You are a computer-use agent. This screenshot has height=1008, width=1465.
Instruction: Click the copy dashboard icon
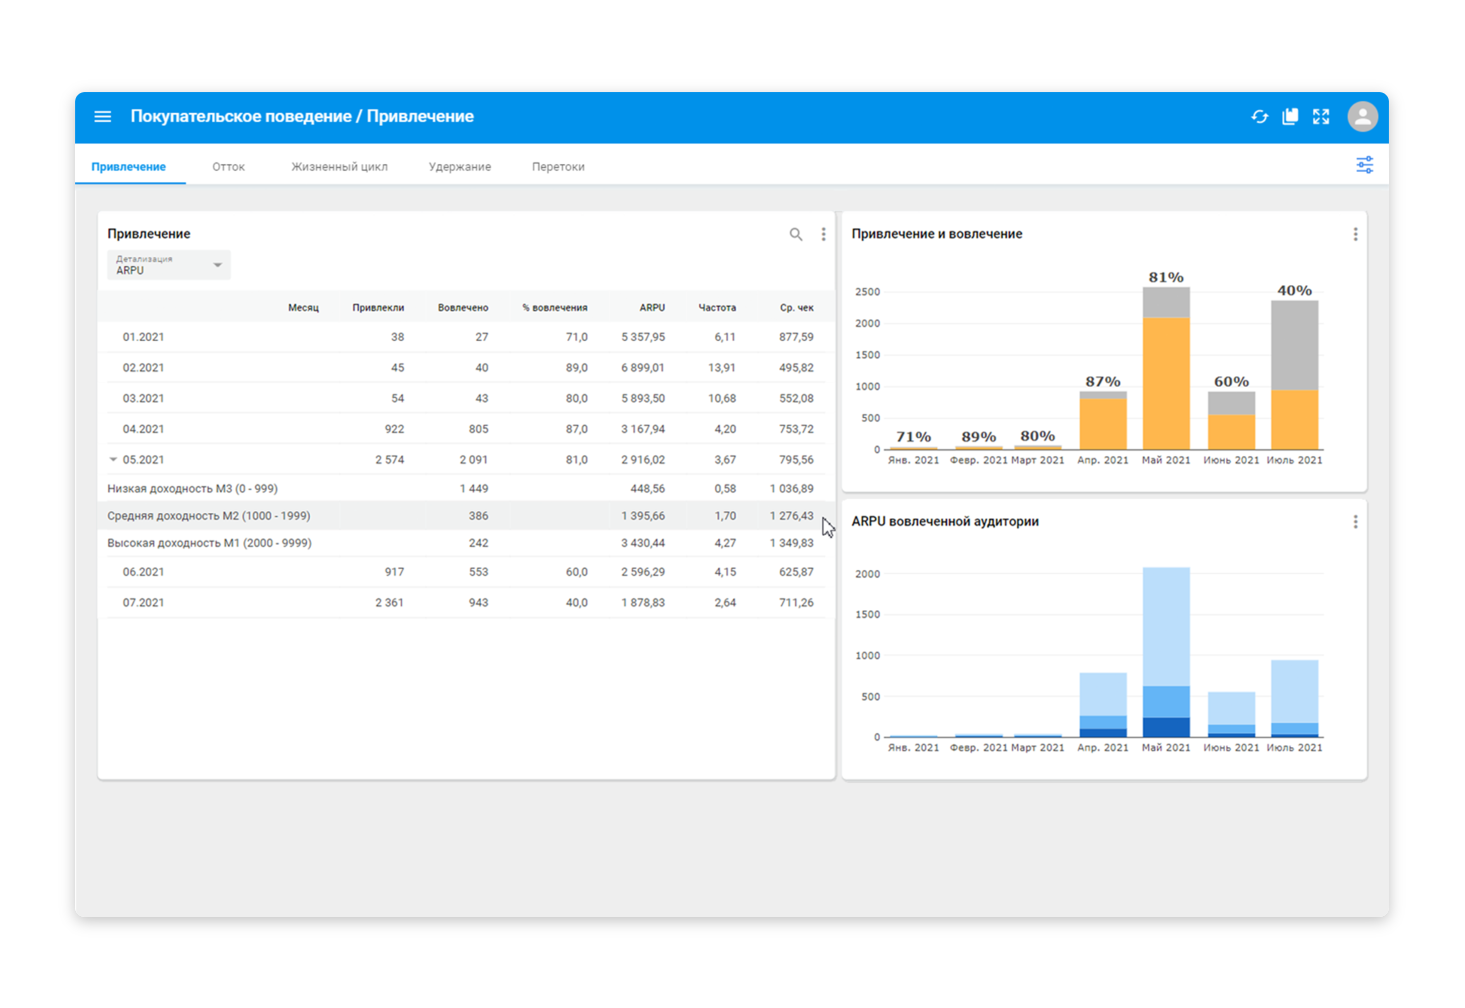(x=1290, y=117)
